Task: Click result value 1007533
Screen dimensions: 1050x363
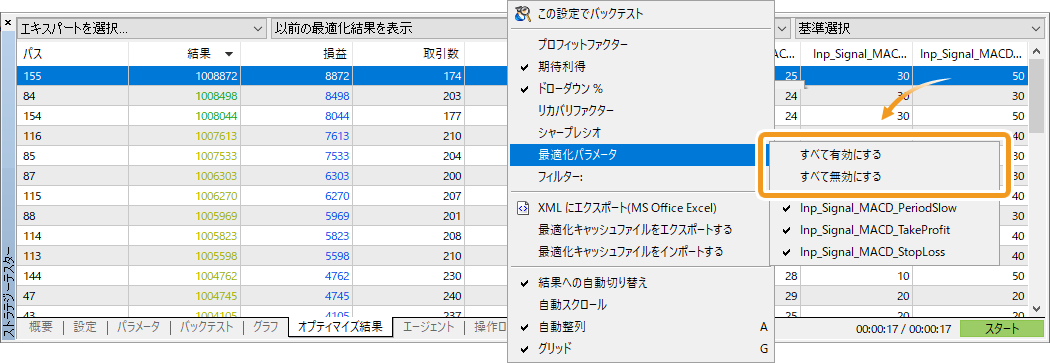Action: click(217, 156)
